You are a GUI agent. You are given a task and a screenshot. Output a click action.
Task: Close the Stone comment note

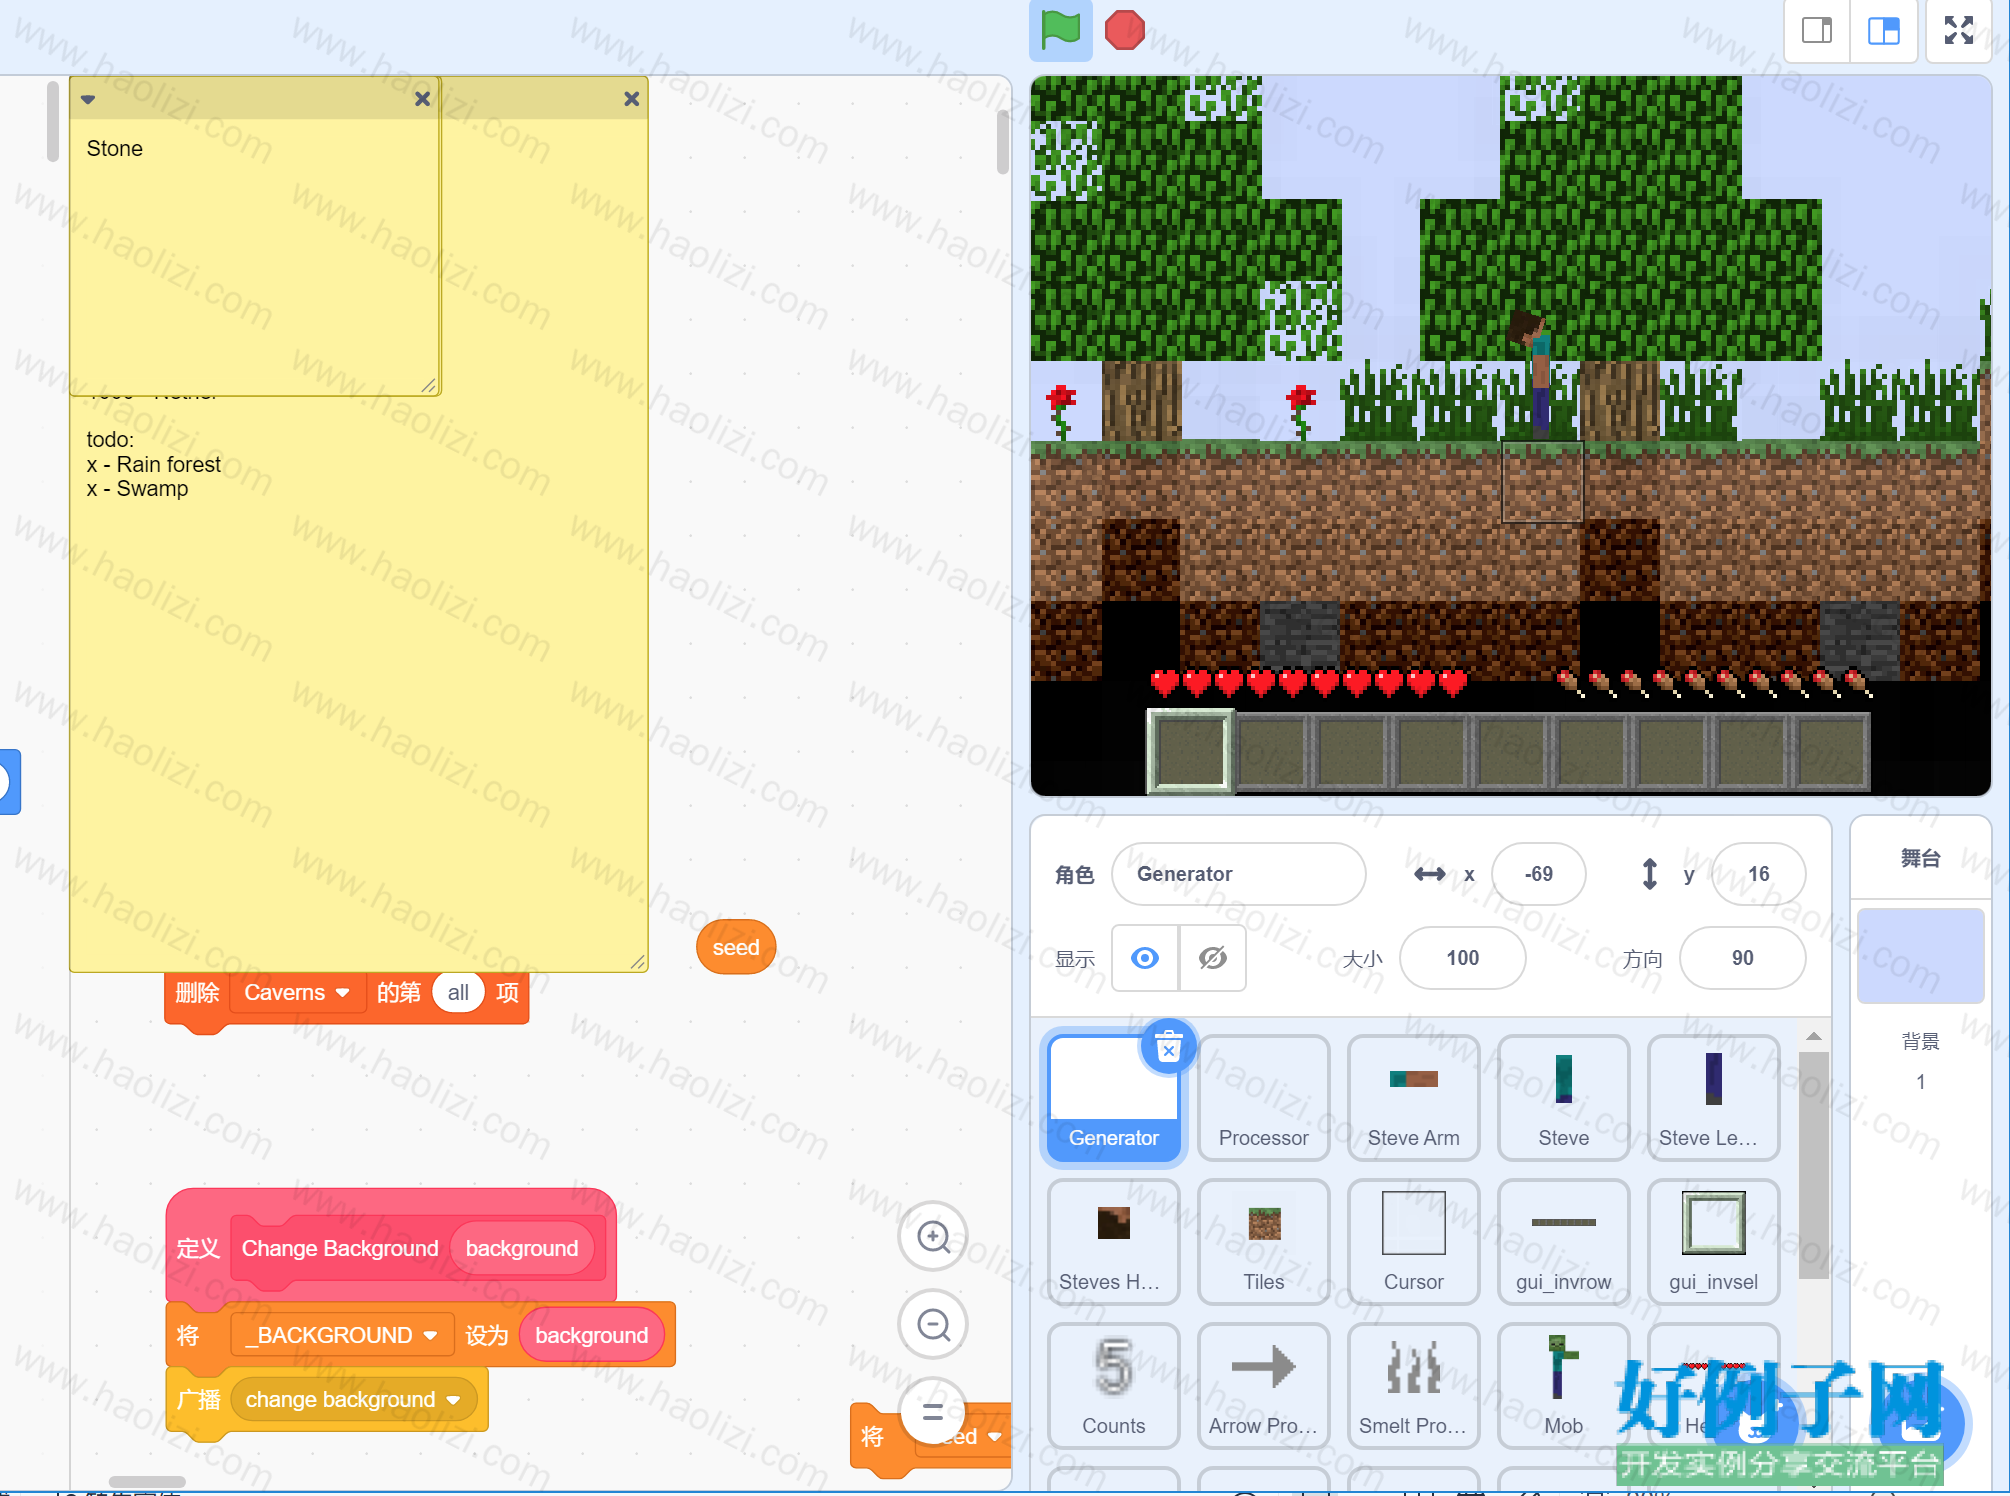pyautogui.click(x=422, y=99)
